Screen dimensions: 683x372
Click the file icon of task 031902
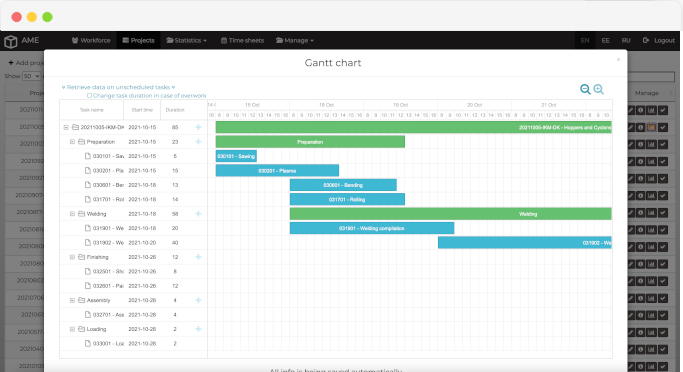pos(88,242)
